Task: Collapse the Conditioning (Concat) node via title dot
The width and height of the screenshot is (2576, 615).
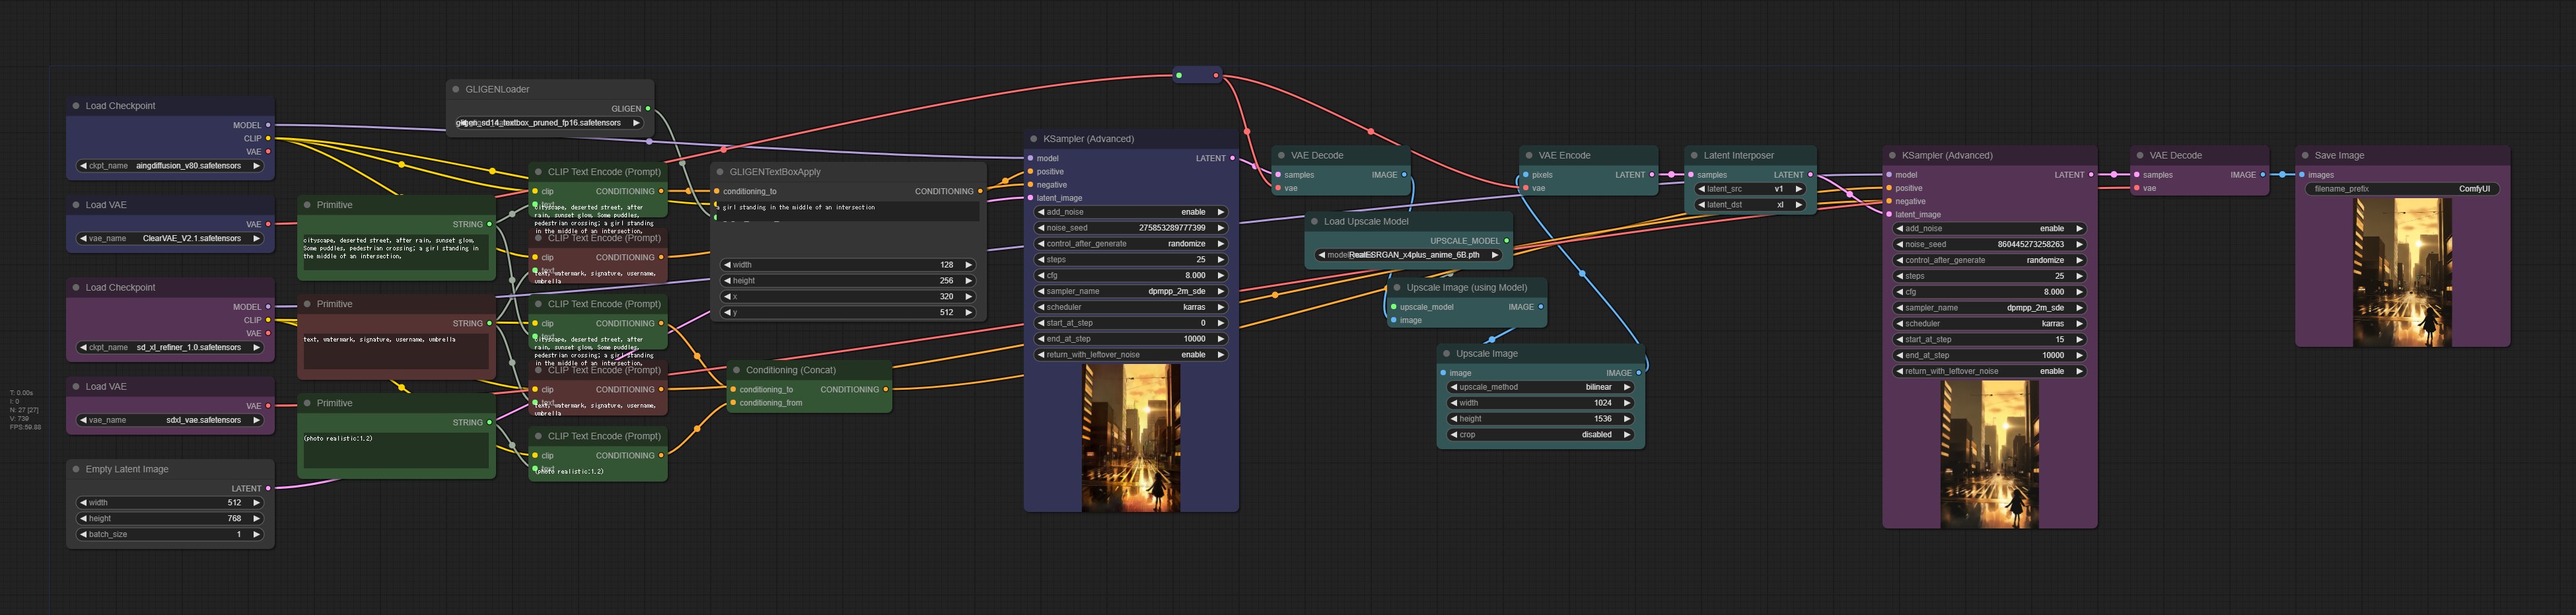Action: pos(737,371)
